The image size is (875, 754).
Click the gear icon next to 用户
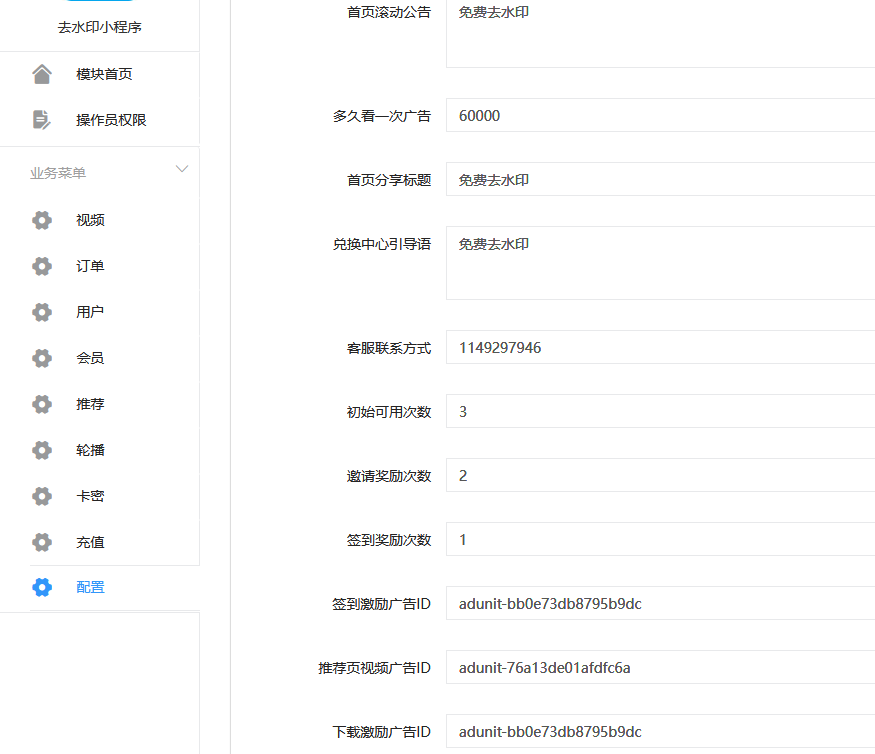[41, 312]
